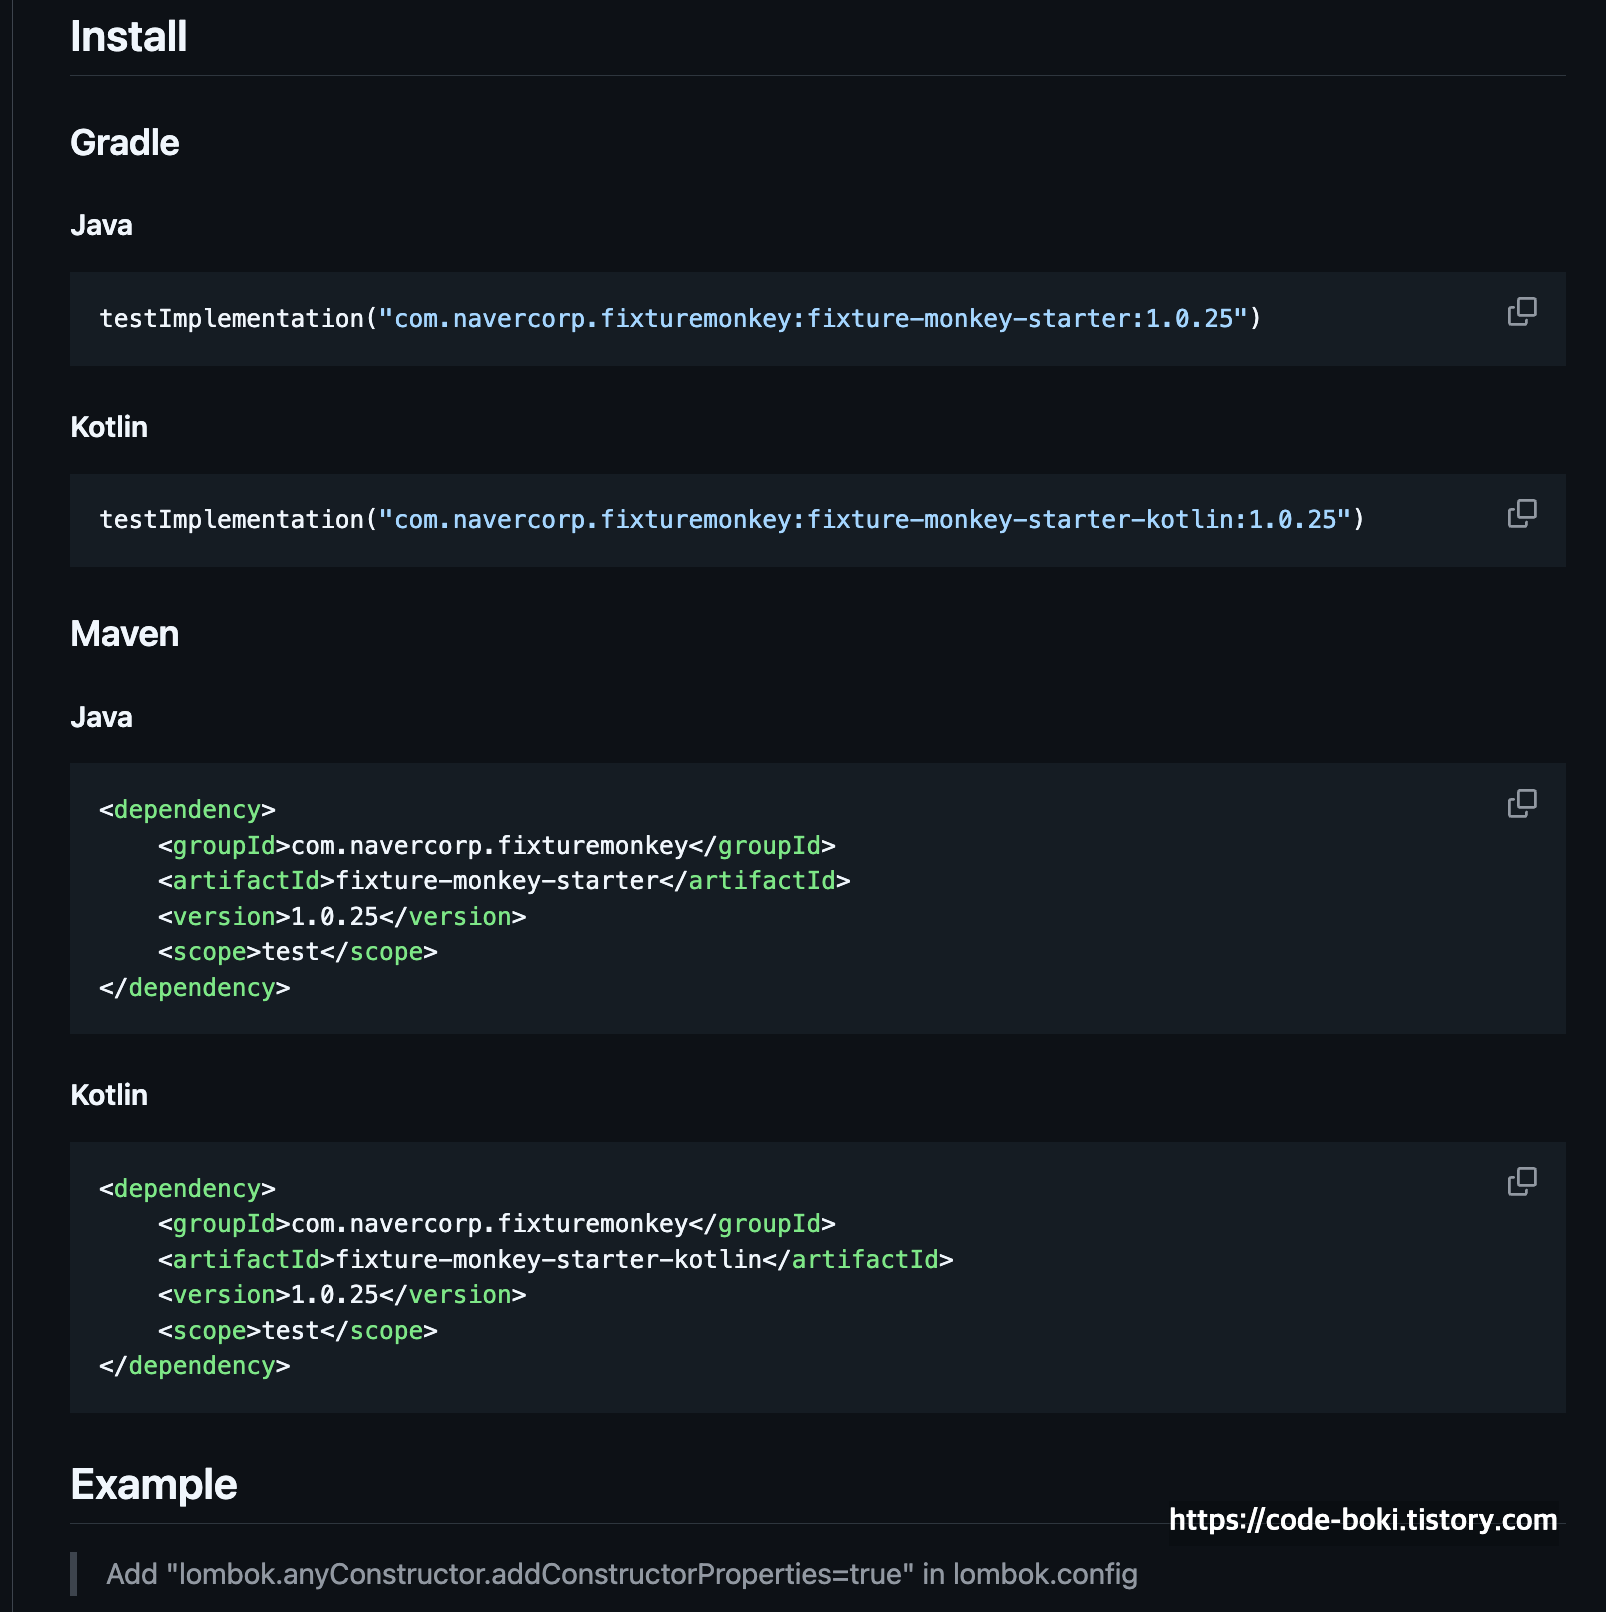This screenshot has width=1606, height=1612.
Task: Click the Gradle heading
Action: 124,143
